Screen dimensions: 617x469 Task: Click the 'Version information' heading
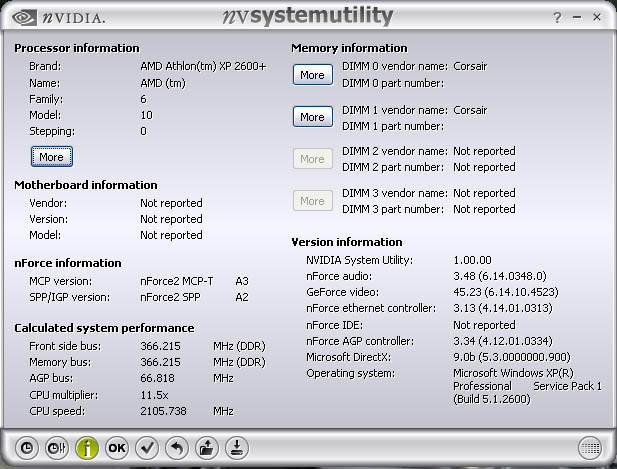347,242
